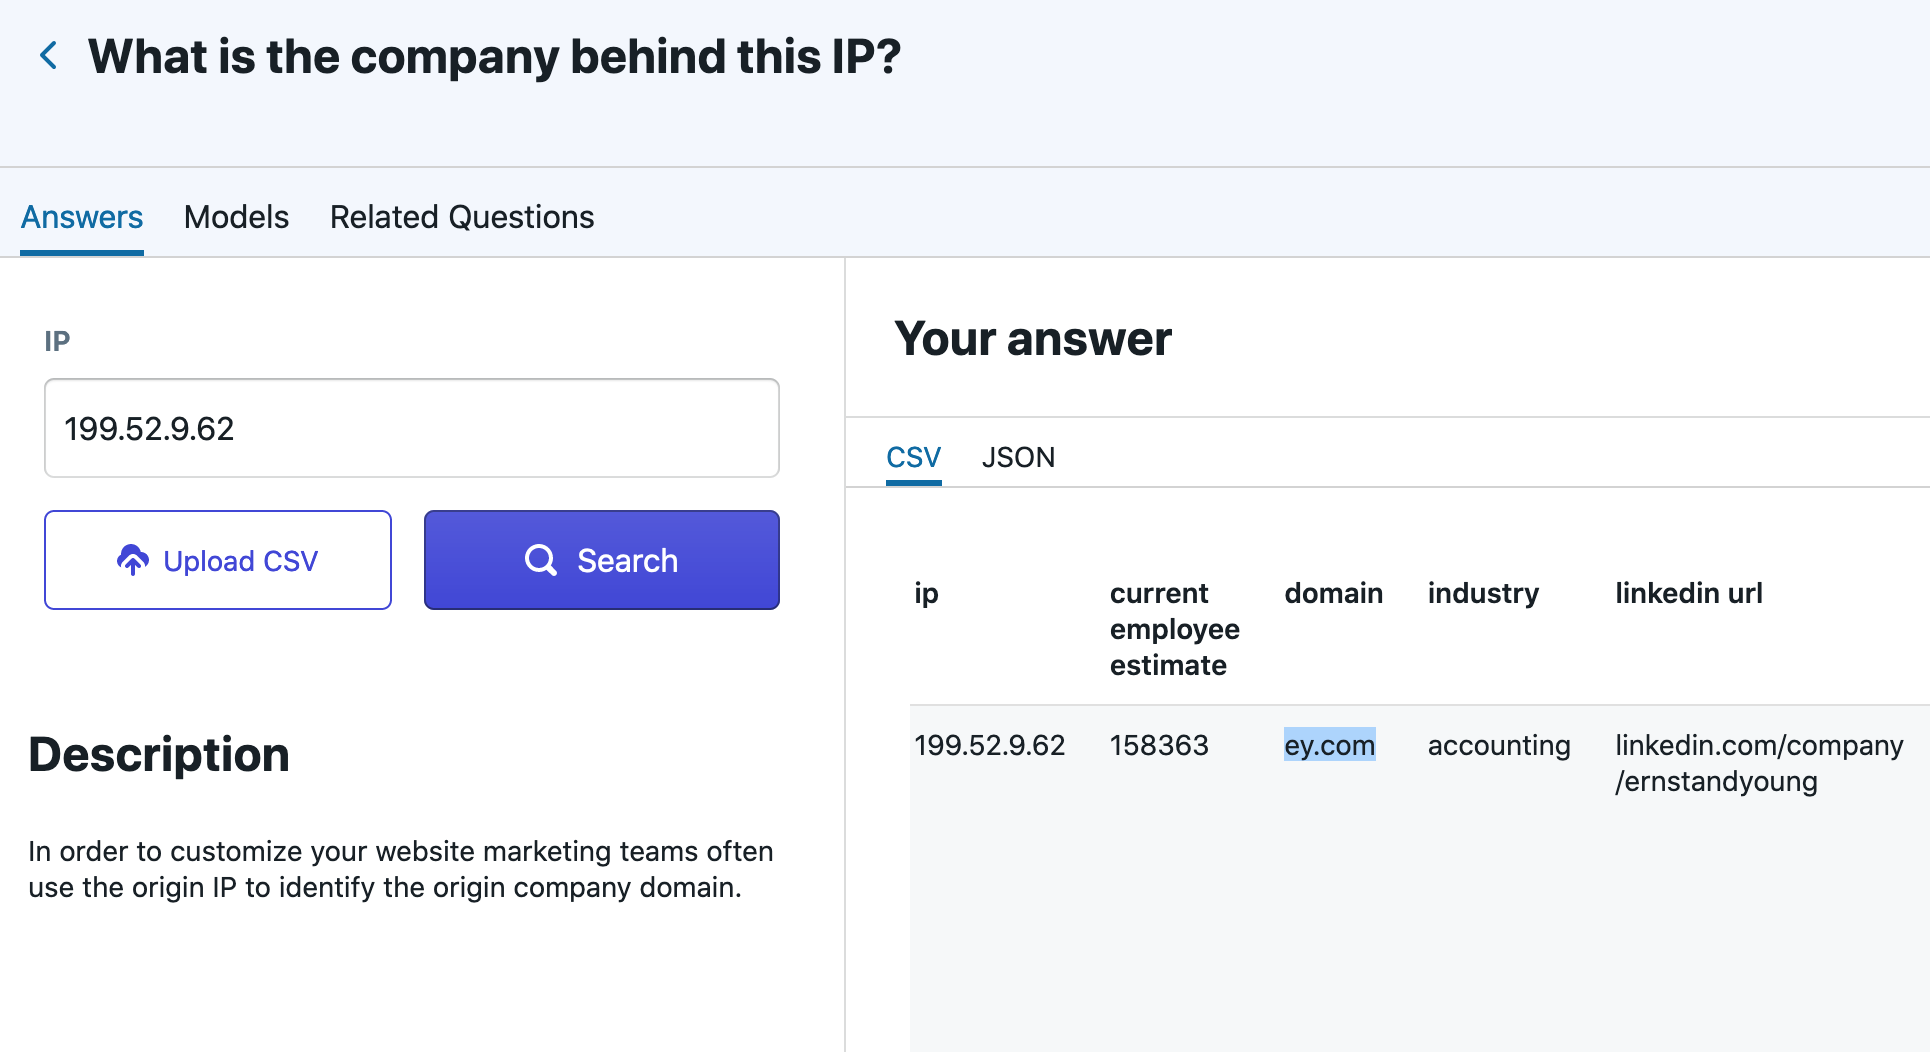Open the linkedin.com/company/ernstandyoung URL
This screenshot has width=1930, height=1052.
(1758, 763)
